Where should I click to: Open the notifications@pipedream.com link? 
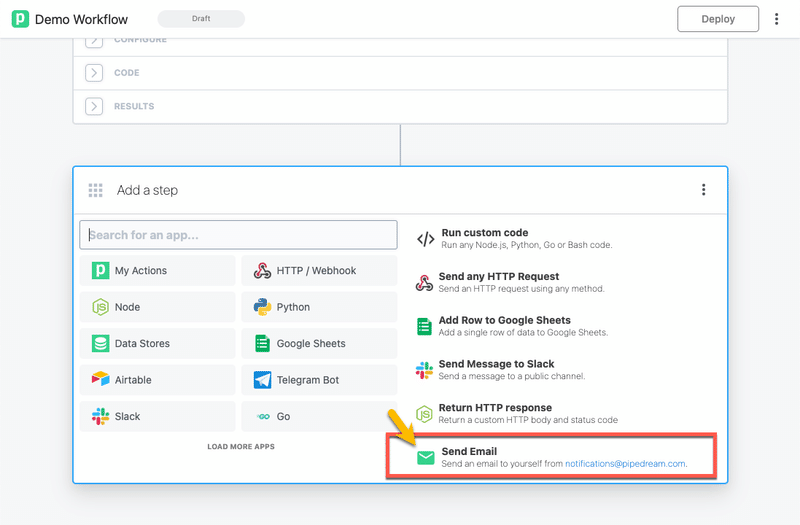625,464
